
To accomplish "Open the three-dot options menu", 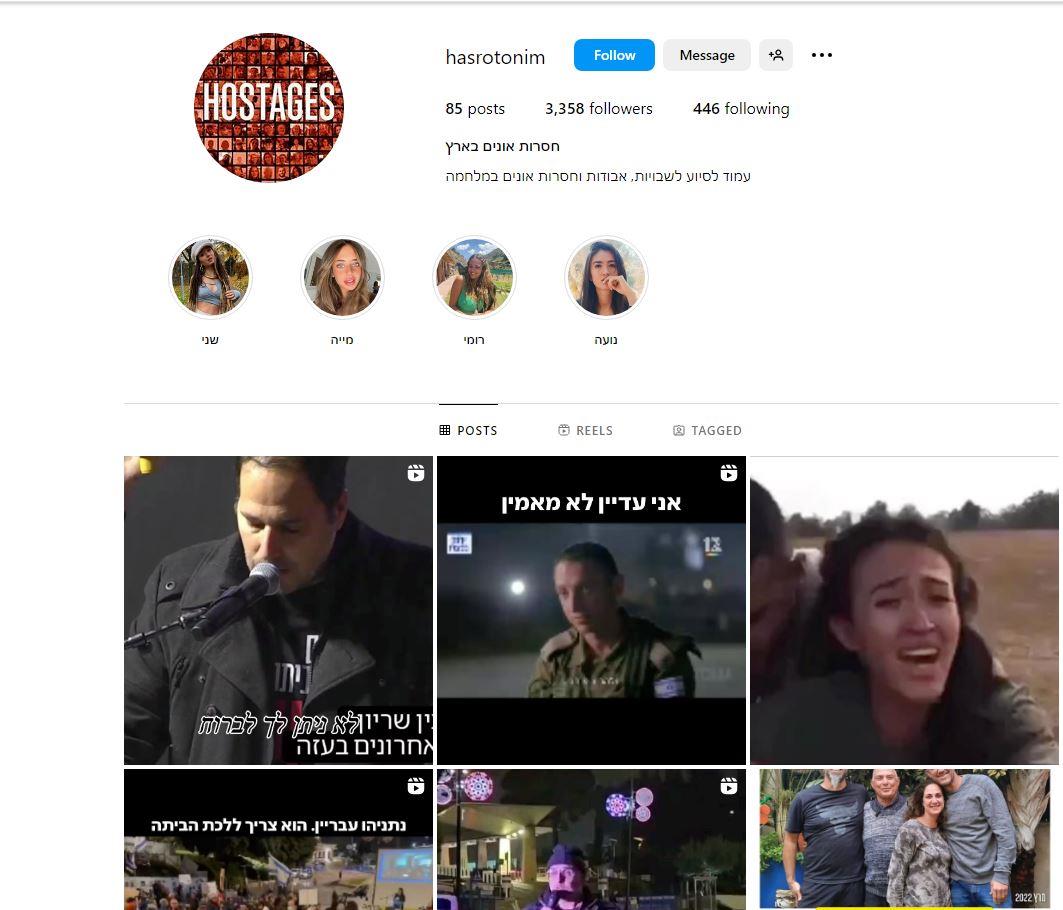I will tap(822, 55).
